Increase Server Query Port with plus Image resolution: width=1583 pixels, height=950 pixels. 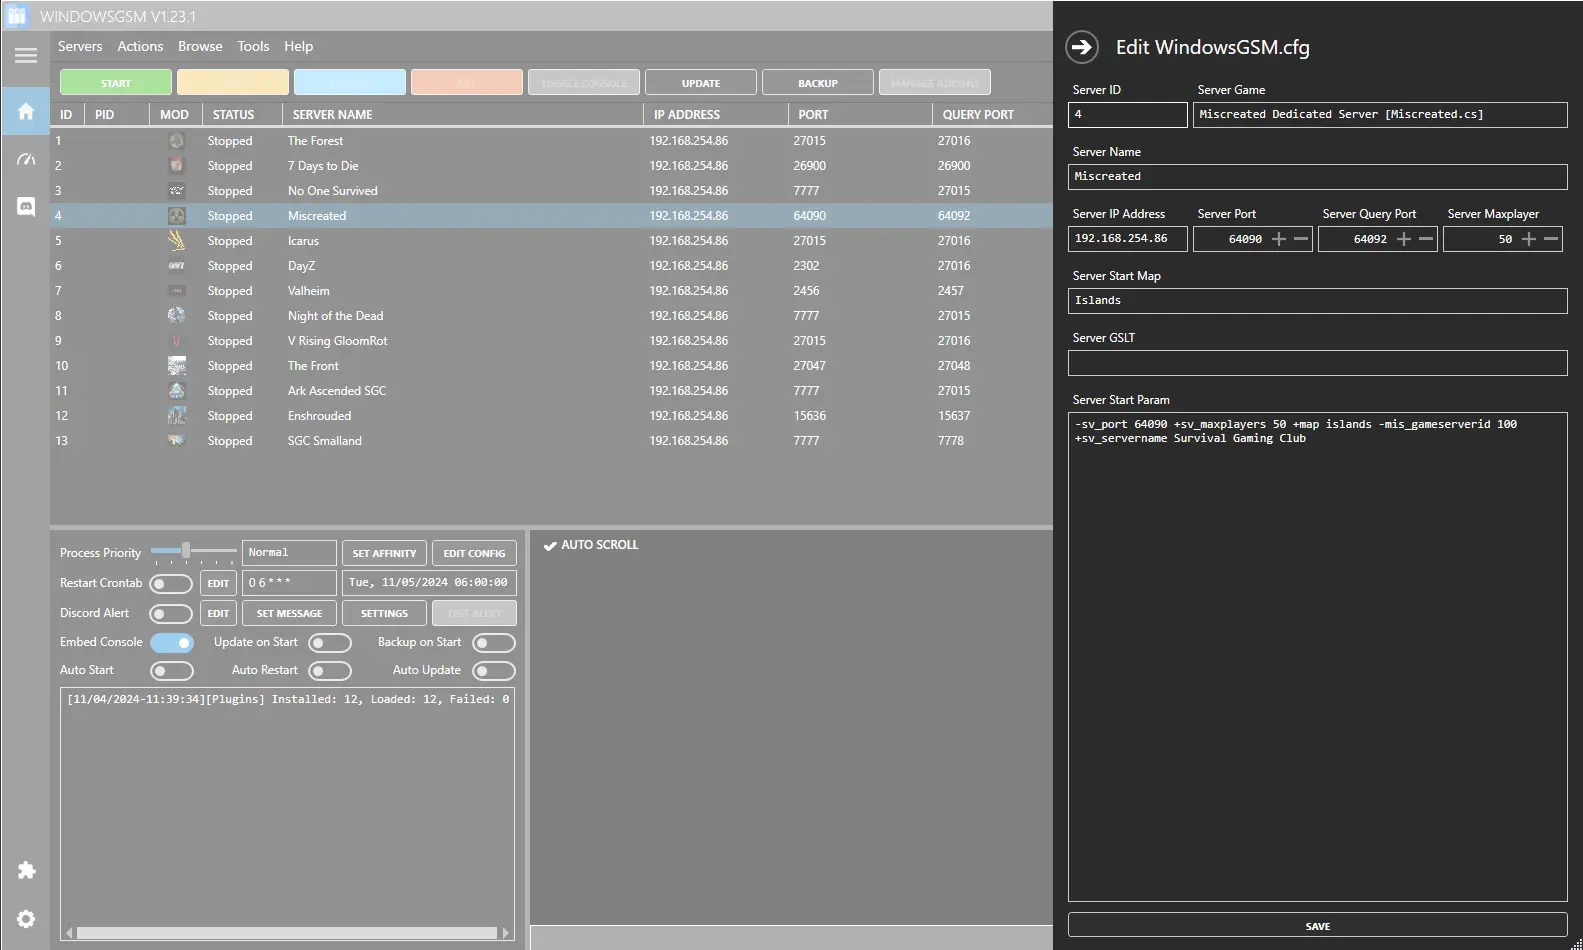pyautogui.click(x=1404, y=239)
